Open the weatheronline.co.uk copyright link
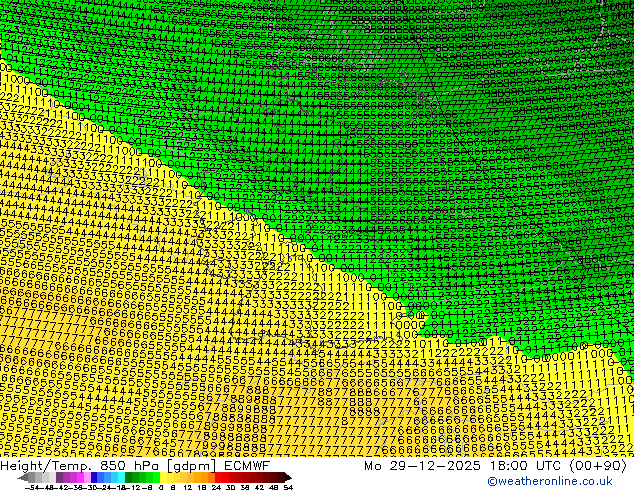The width and height of the screenshot is (634, 490). pyautogui.click(x=550, y=481)
